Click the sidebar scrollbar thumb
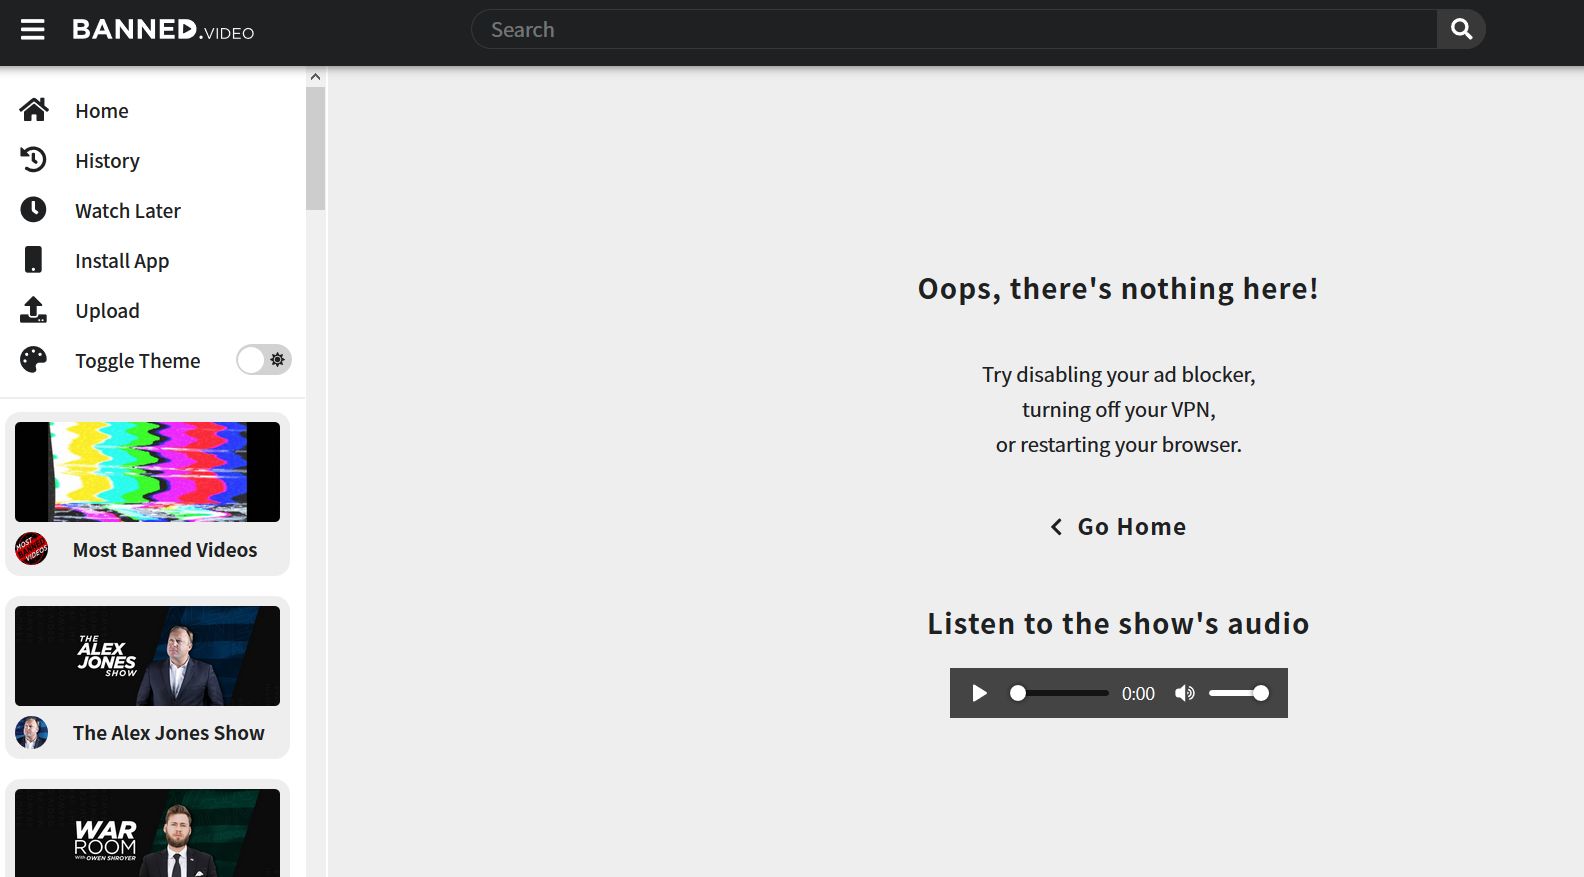The width and height of the screenshot is (1584, 877). point(315,149)
